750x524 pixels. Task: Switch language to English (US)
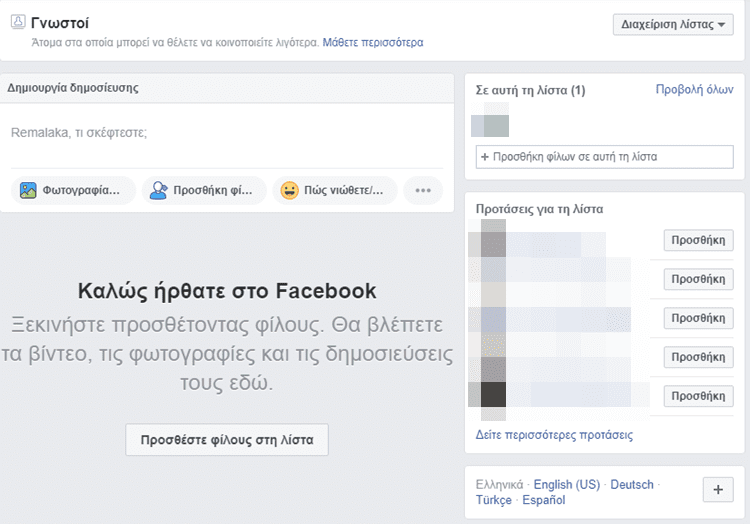point(567,484)
